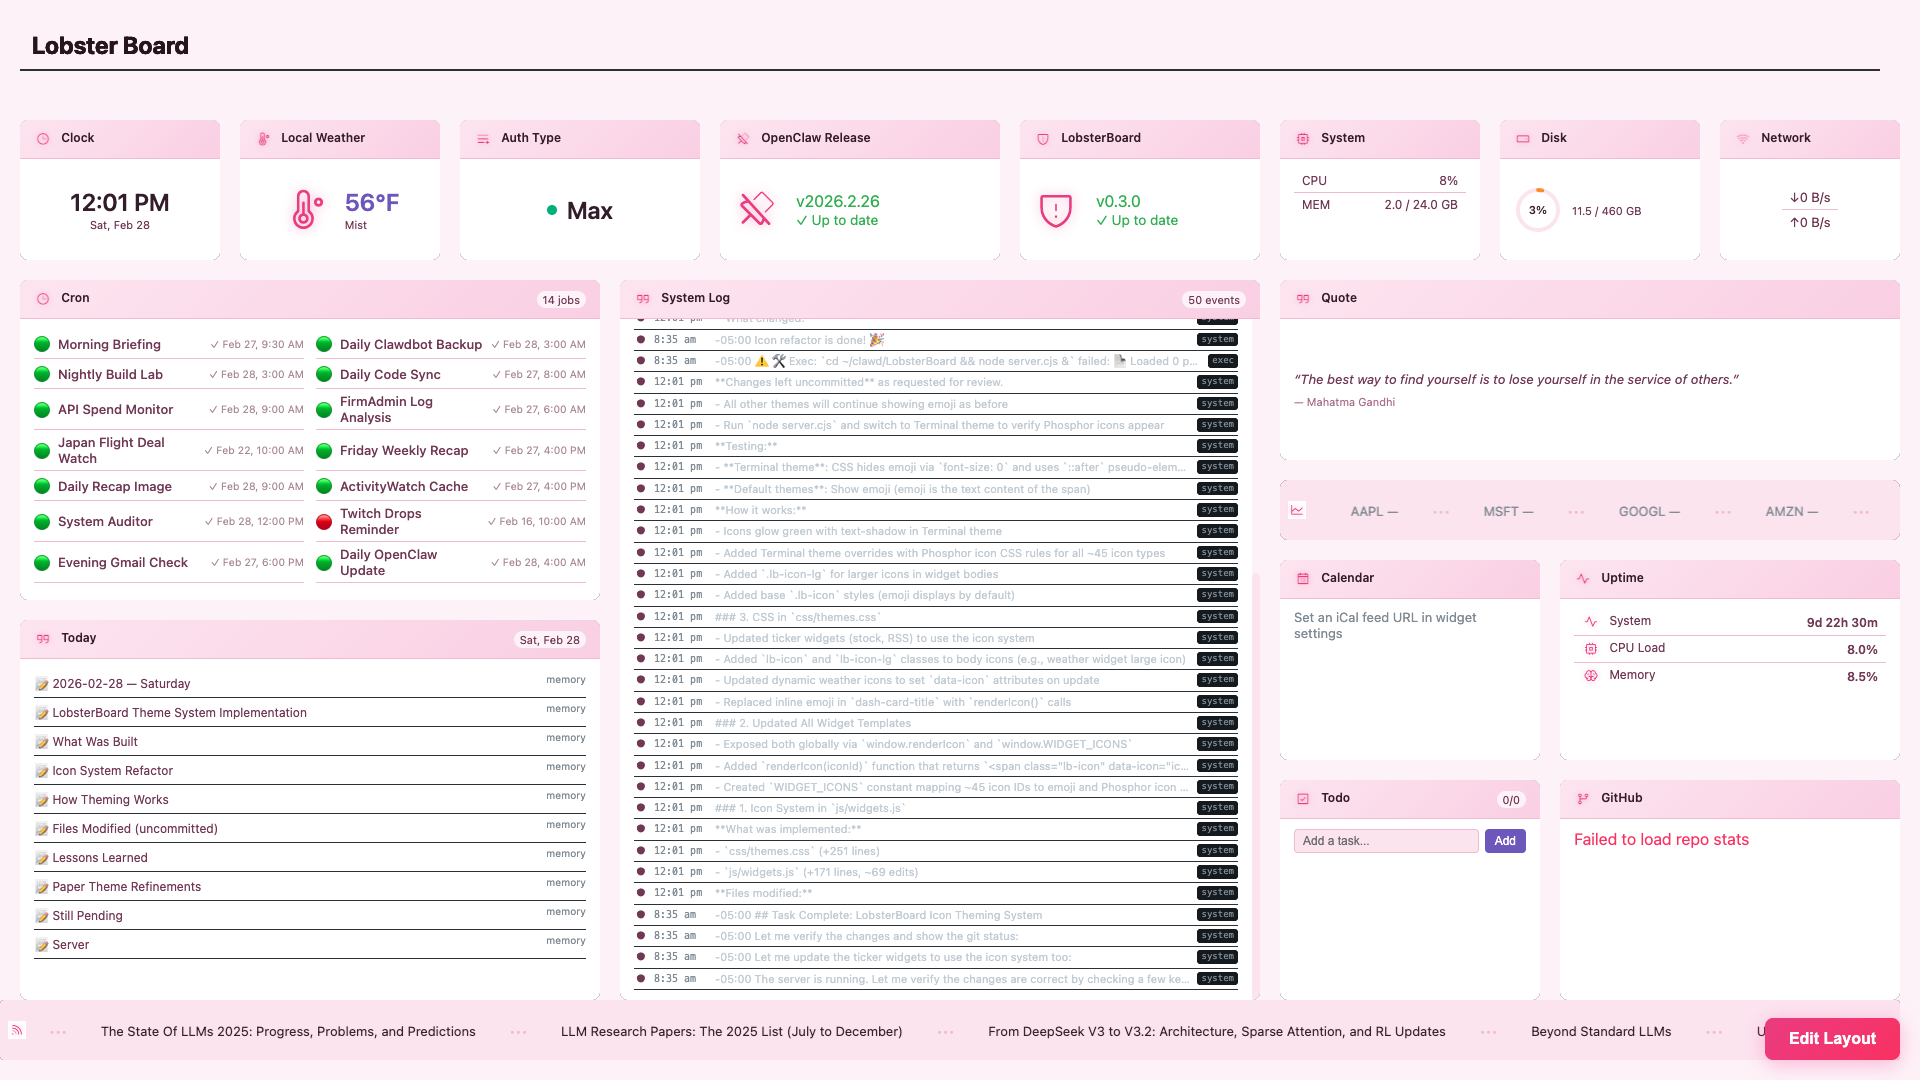Screen dimensions: 1920x1080
Task: Click the GitHub widget branch icon
Action: (x=1583, y=798)
